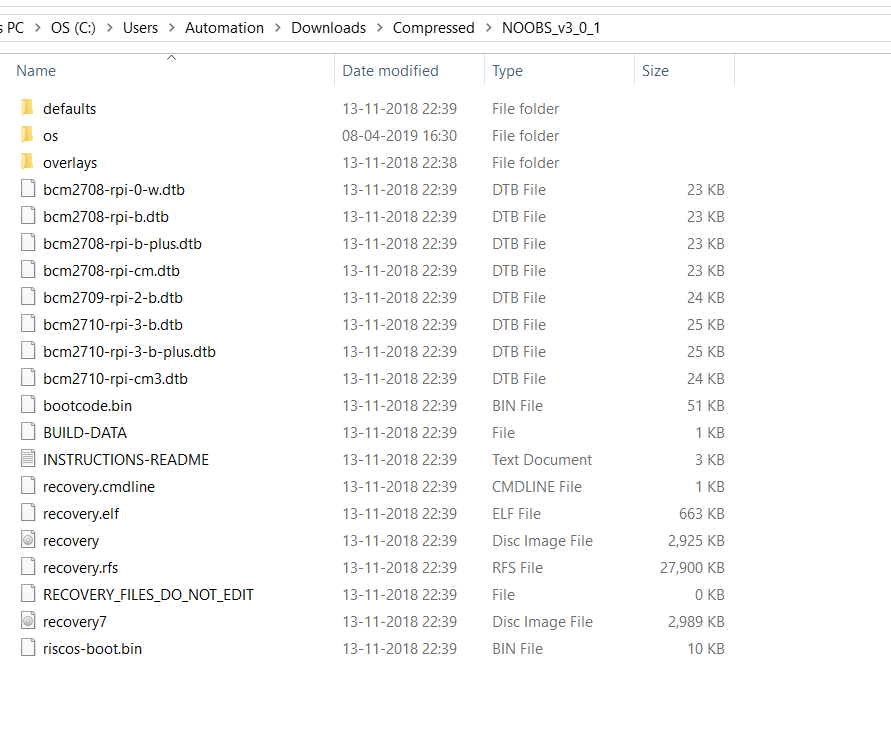Click the 08-04-2019 16:30 date value
Screen dimensions: 891x729
click(x=399, y=136)
